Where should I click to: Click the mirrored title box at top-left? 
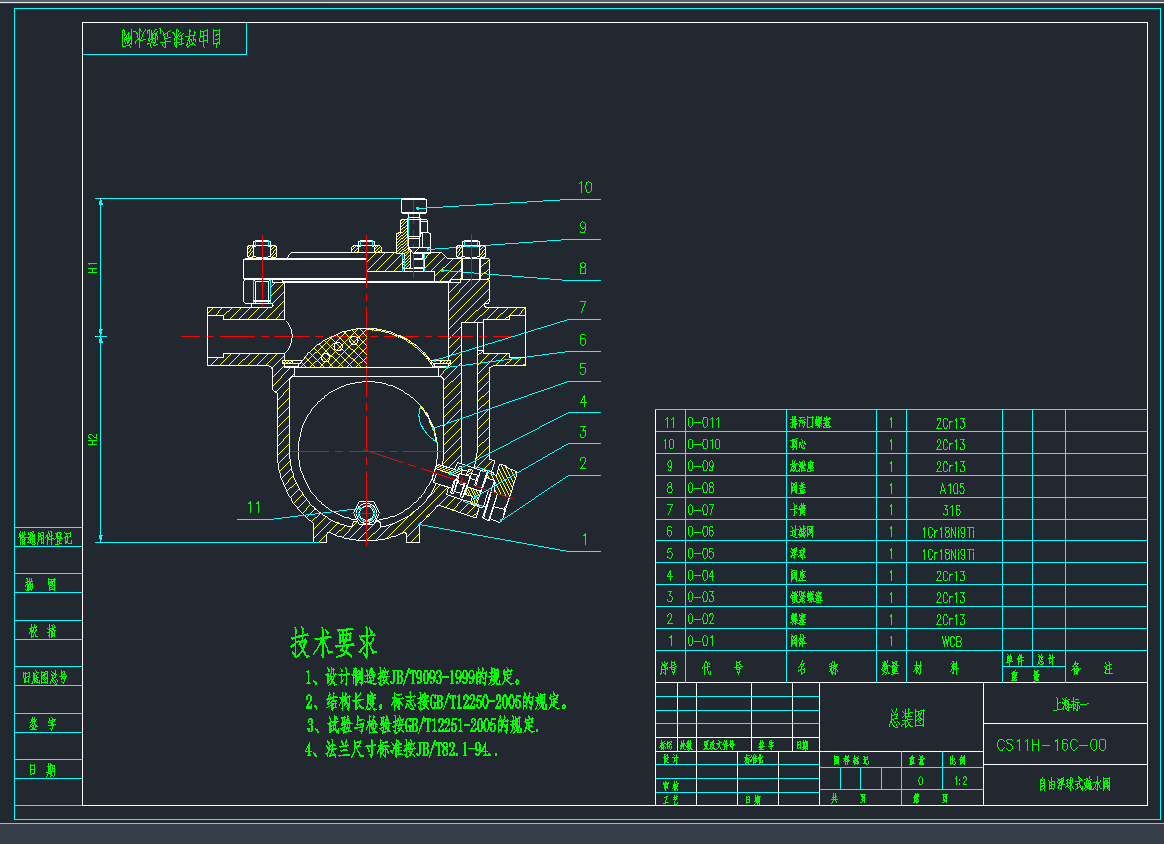165,40
